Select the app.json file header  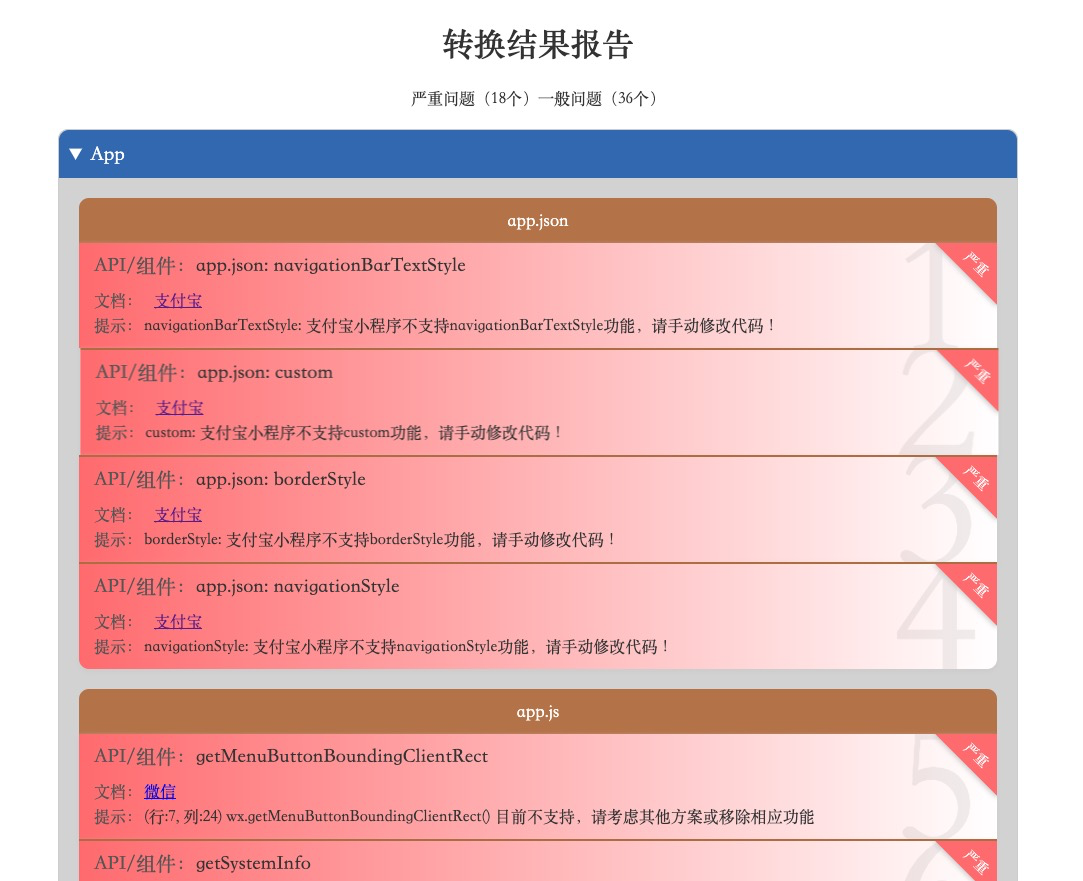(x=538, y=221)
